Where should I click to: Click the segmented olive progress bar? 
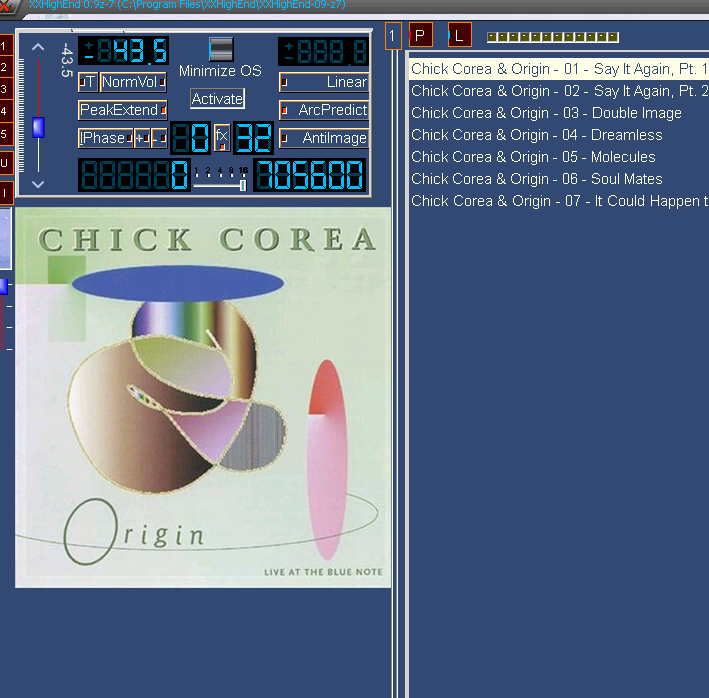click(x=553, y=37)
